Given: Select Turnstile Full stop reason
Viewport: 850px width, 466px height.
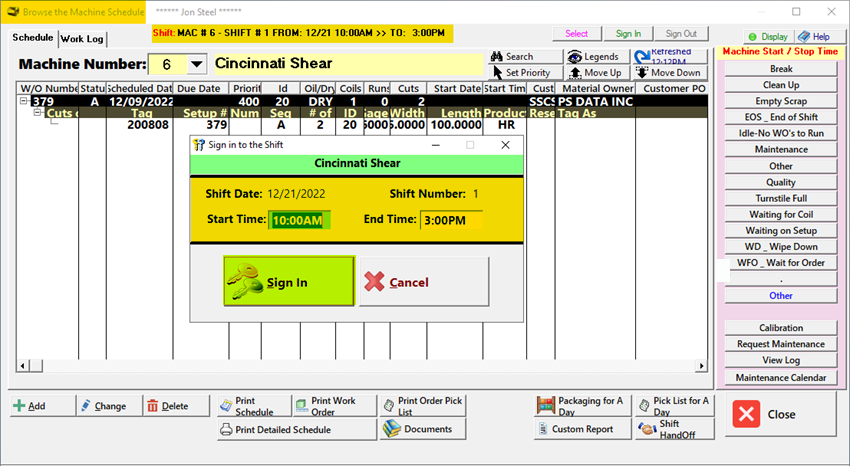Looking at the screenshot, I should point(781,198).
